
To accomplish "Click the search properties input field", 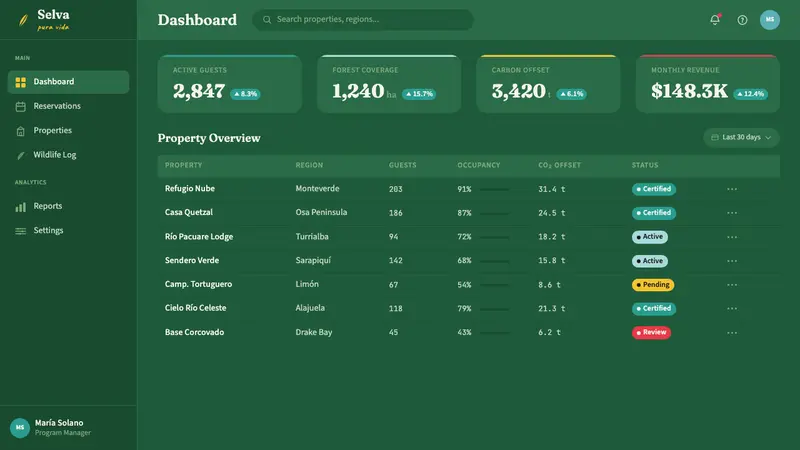I will click(x=363, y=20).
